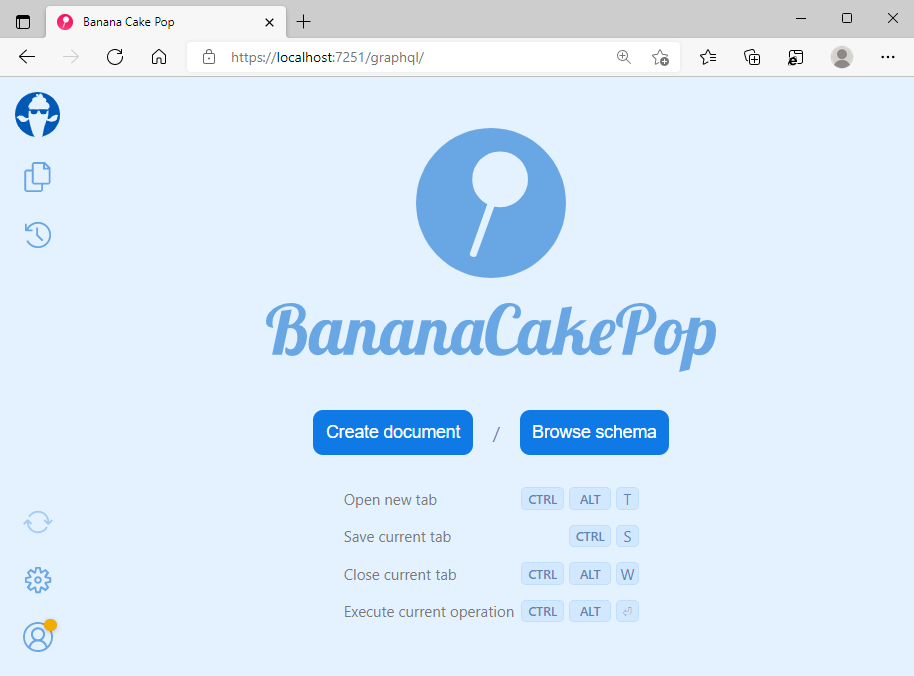The width and height of the screenshot is (914, 676).
Task: Click the ChilliCream logo icon in sidebar
Action: (37, 115)
